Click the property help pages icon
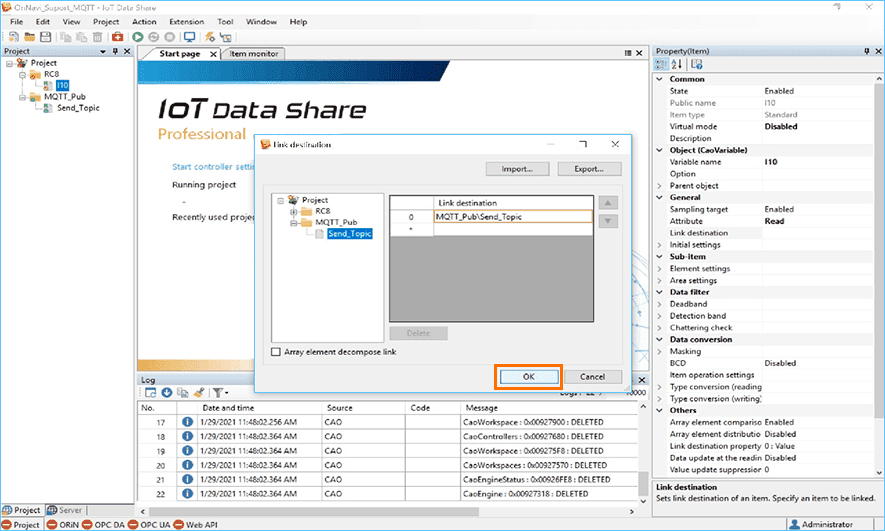 [x=696, y=64]
